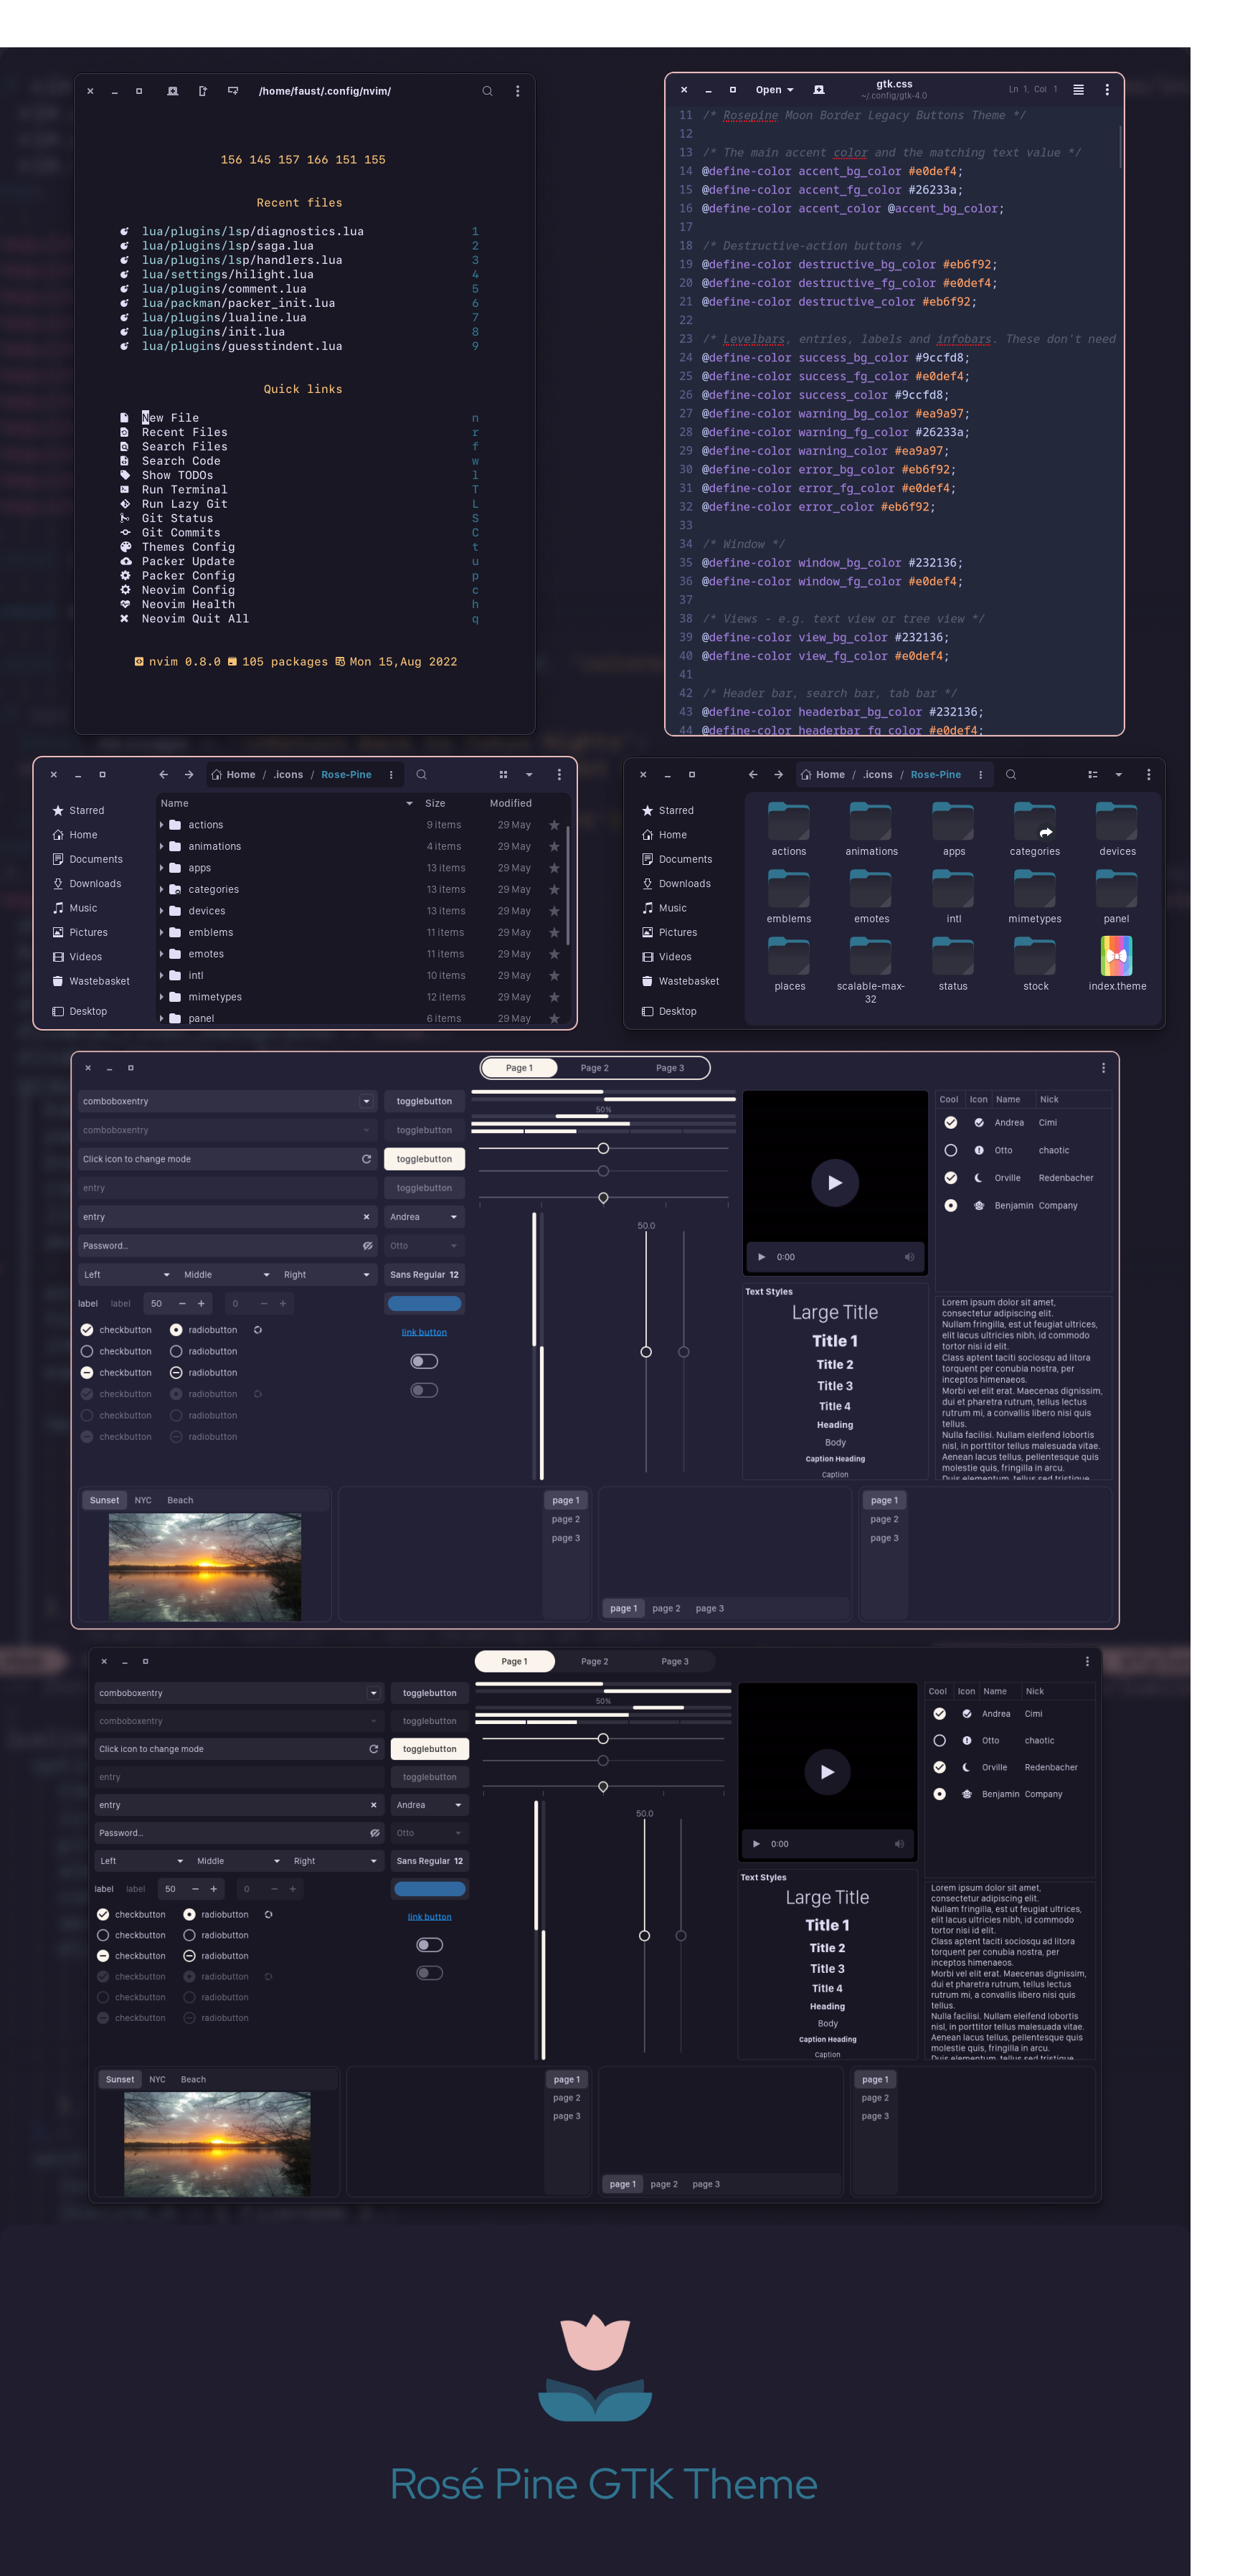1240x2576 pixels.
Task: Select Otto's Cool radio in lower widget window
Action: (939, 1740)
